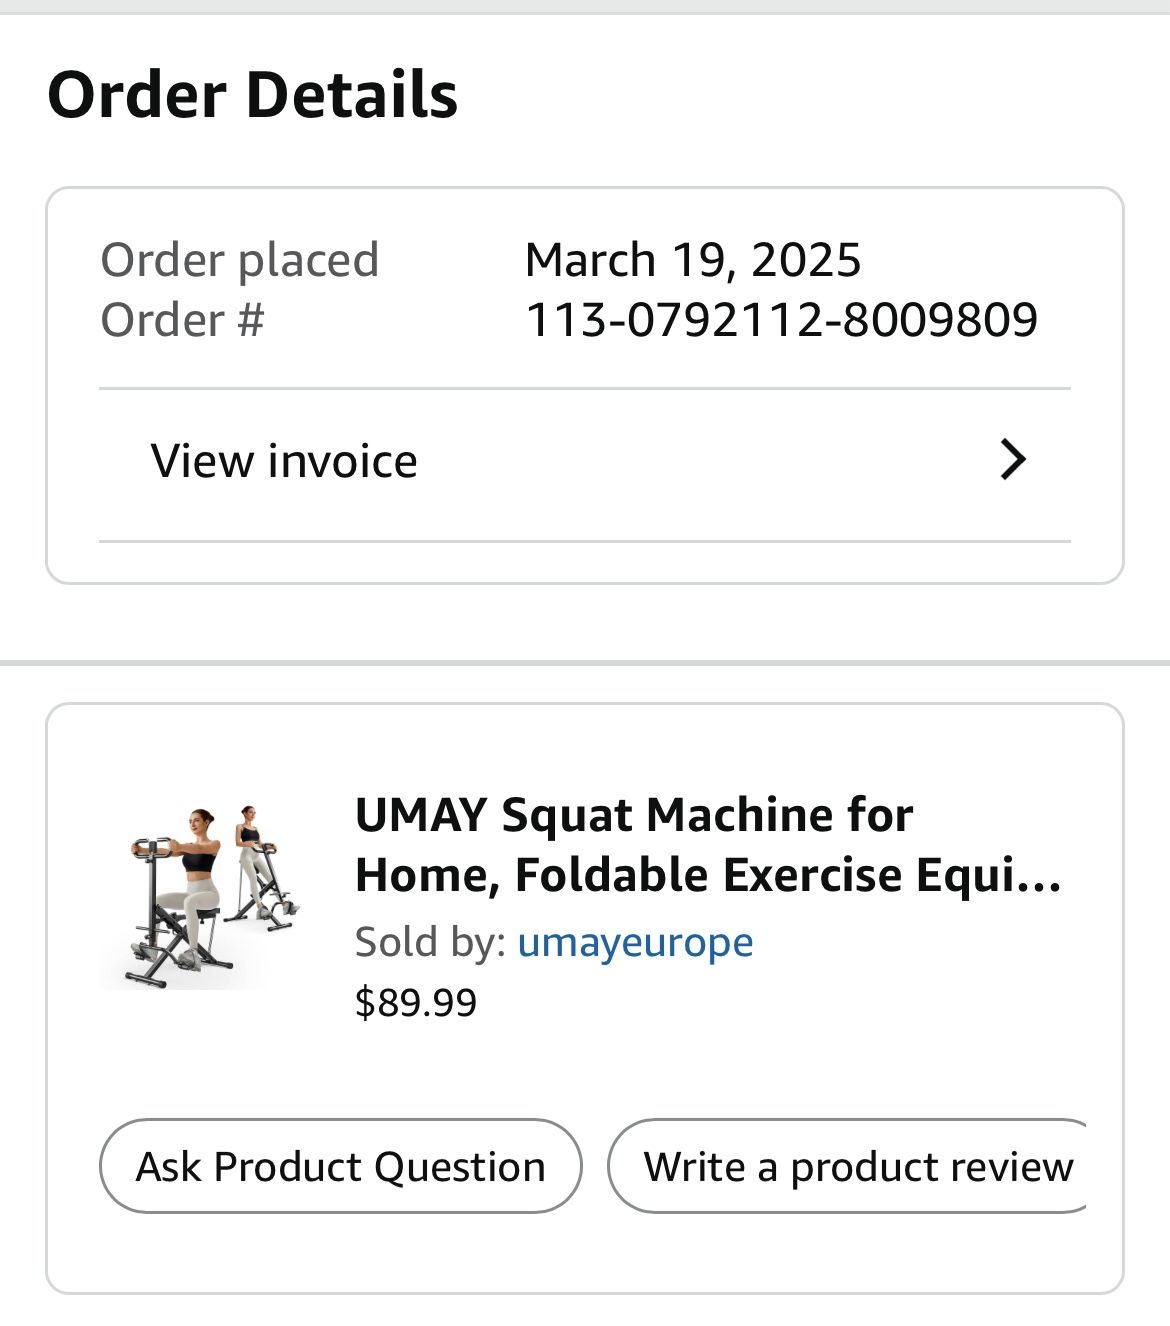This screenshot has height=1326, width=1170.
Task: Click the order number 113-0792112-8009809
Action: pos(781,318)
